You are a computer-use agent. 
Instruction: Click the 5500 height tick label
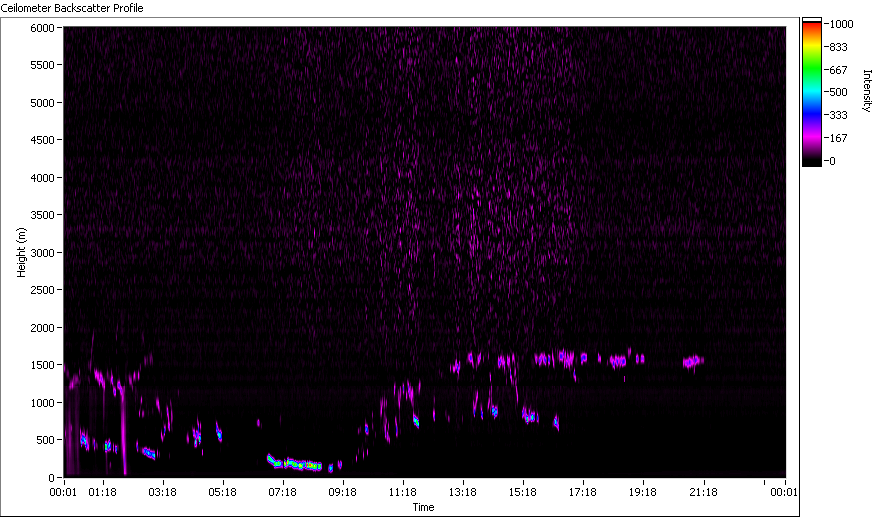click(x=42, y=65)
